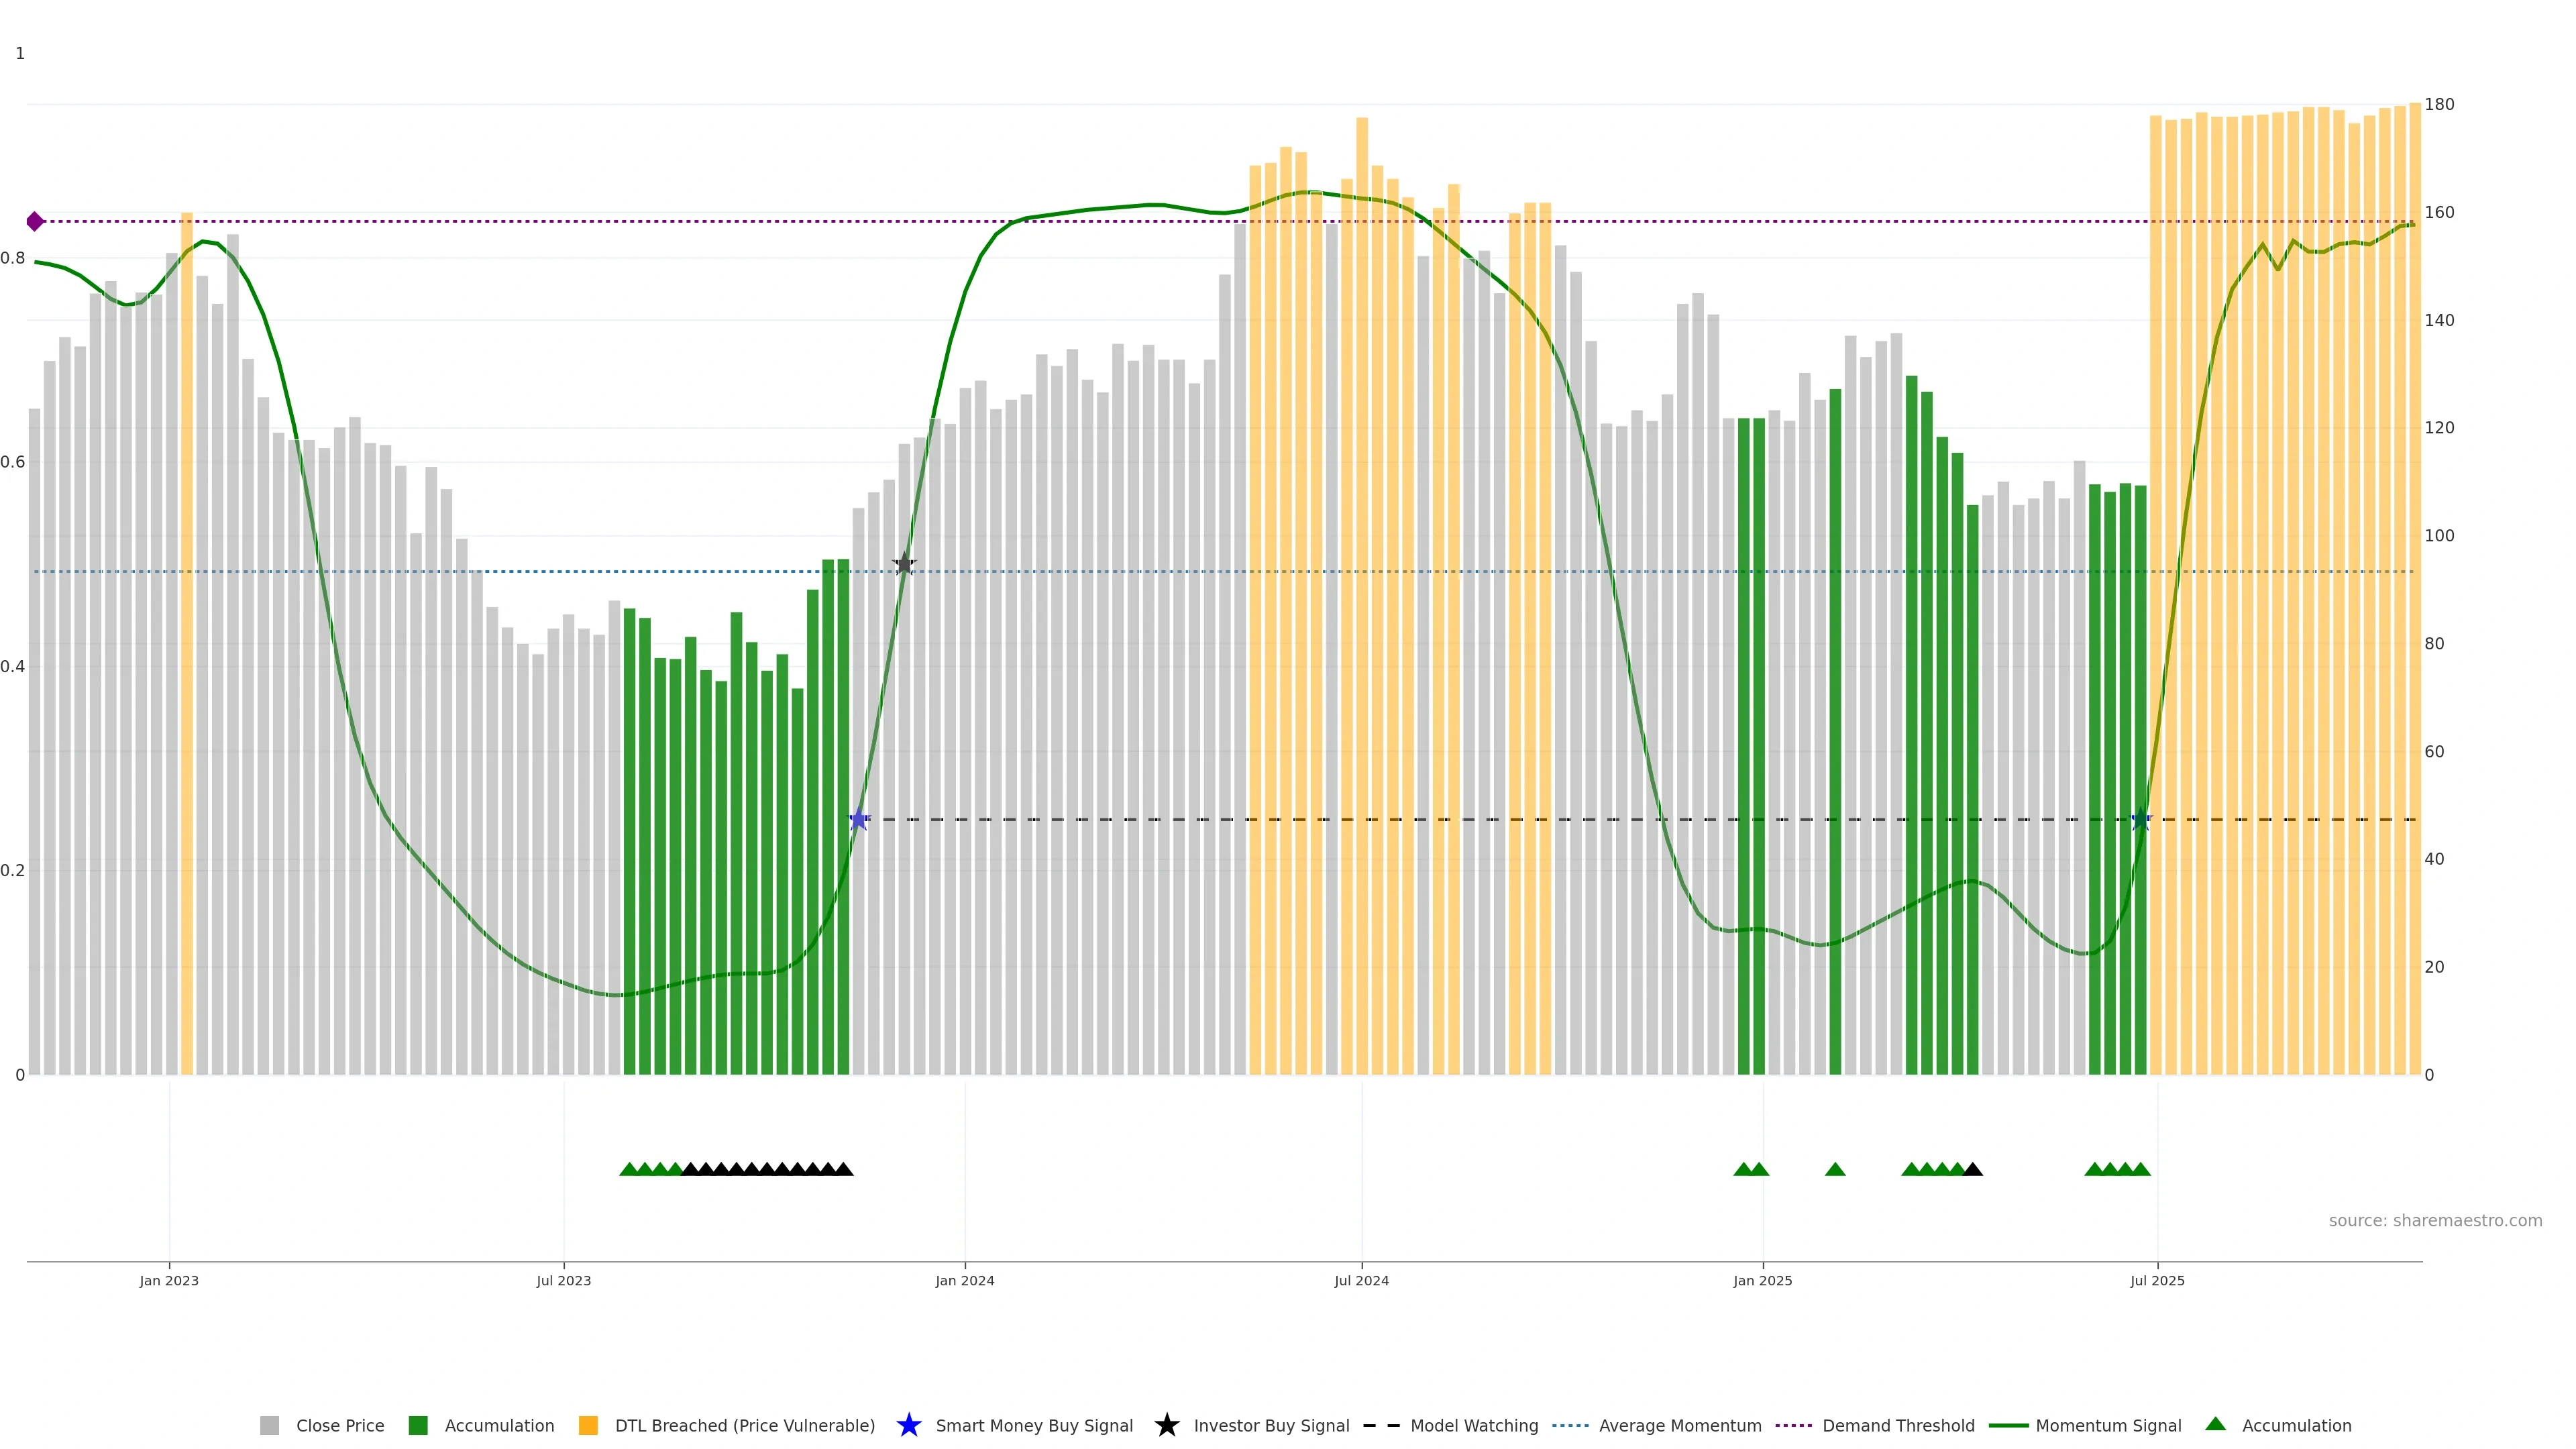Click the Jul 2024 axis label

(1361, 1280)
